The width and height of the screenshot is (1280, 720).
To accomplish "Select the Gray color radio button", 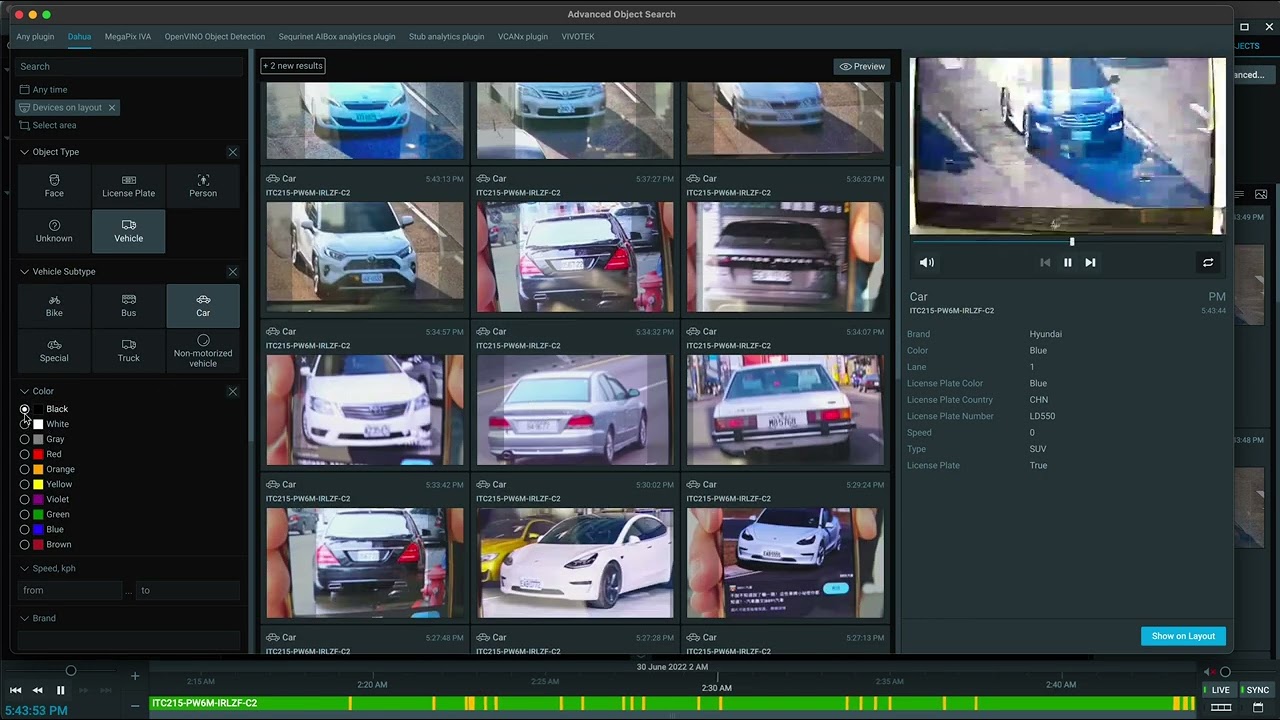I will click(25, 439).
